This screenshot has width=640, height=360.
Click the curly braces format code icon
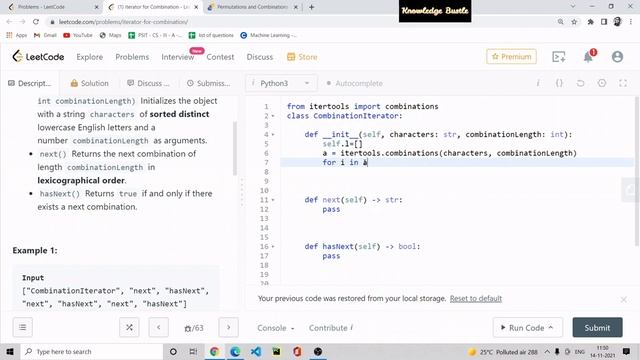pos(559,83)
